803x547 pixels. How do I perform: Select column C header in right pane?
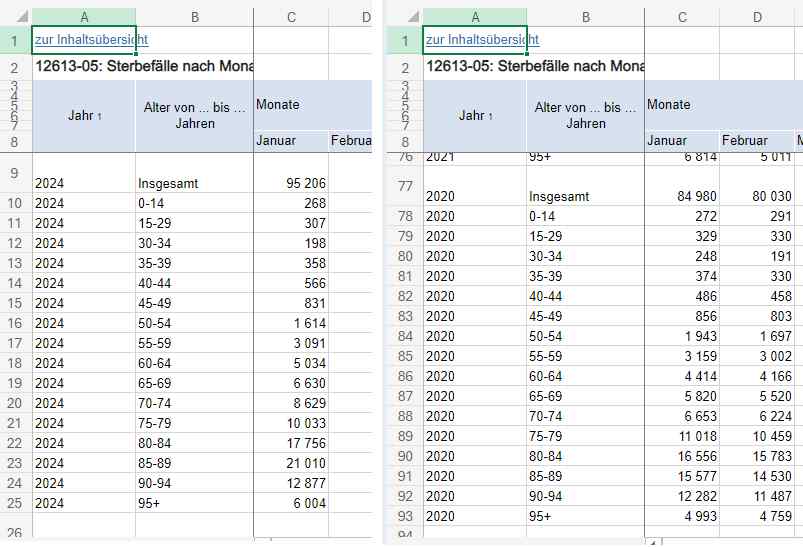pos(682,16)
